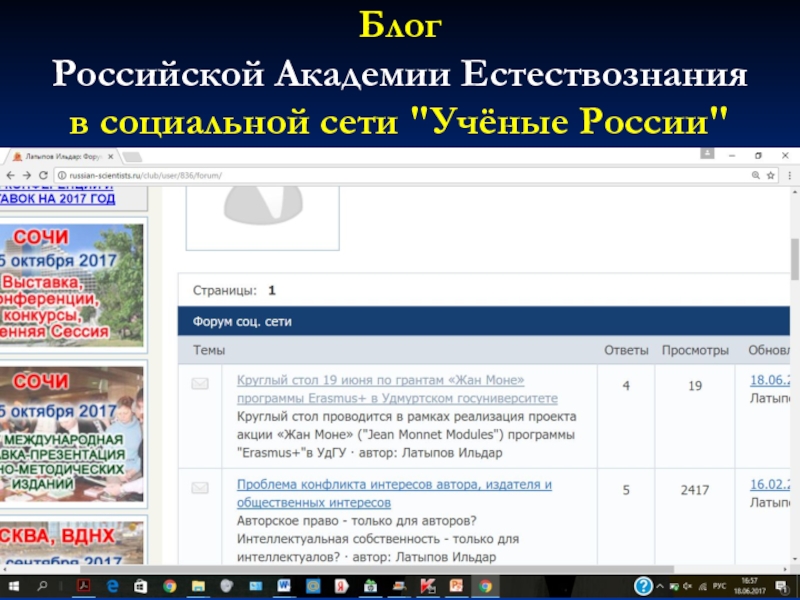The image size is (800, 600).
Task: Switch to the active Chrome window on the taskbar
Action: [485, 586]
